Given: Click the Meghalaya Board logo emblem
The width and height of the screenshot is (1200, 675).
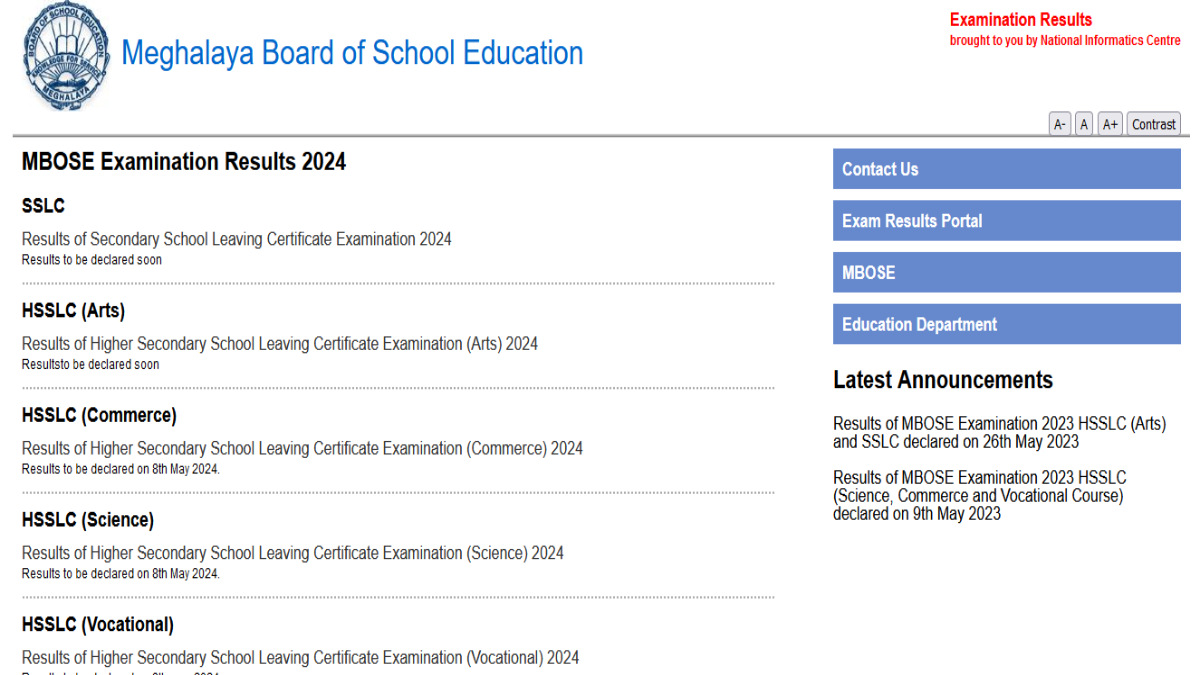Looking at the screenshot, I should (67, 57).
